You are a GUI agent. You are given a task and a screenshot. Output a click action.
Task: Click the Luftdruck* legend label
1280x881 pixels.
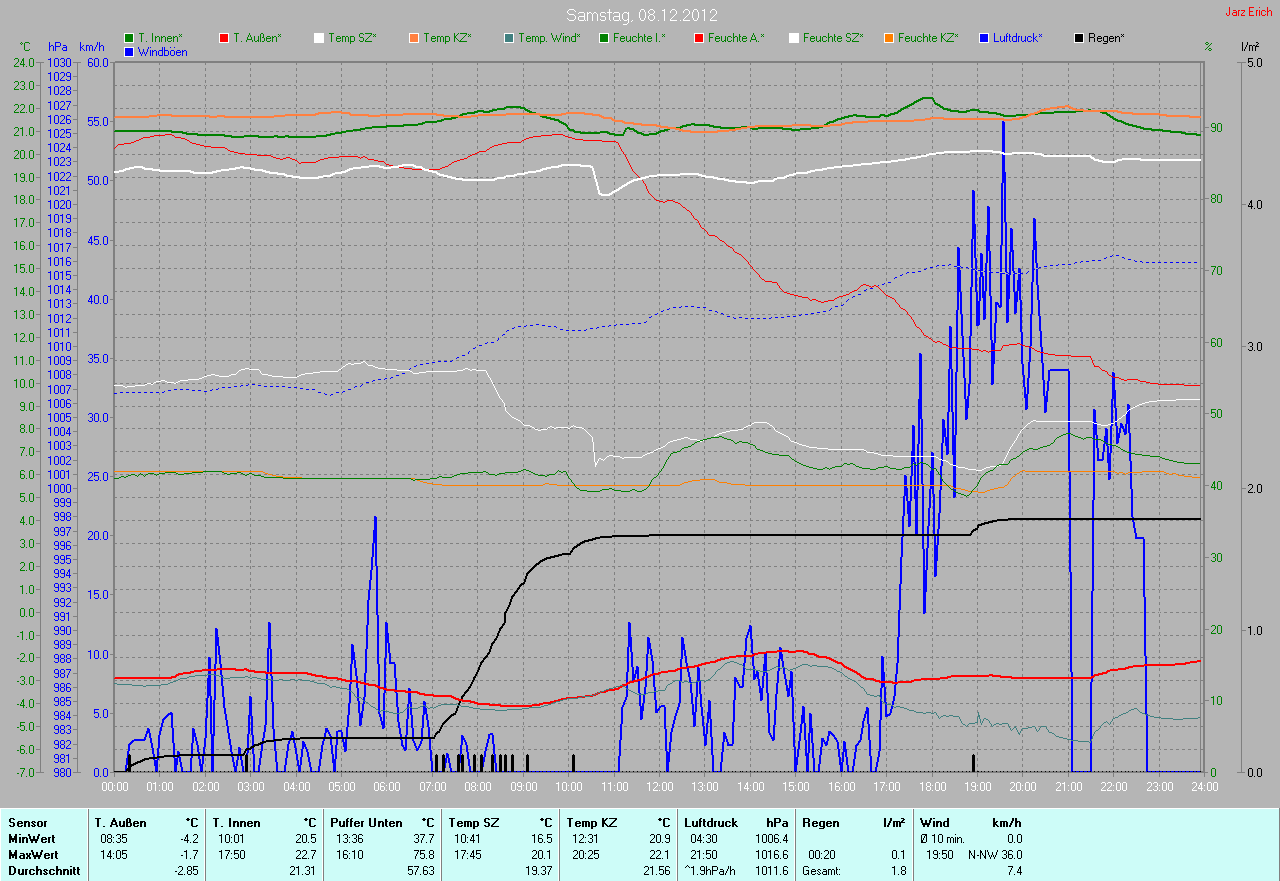[x=1018, y=38]
